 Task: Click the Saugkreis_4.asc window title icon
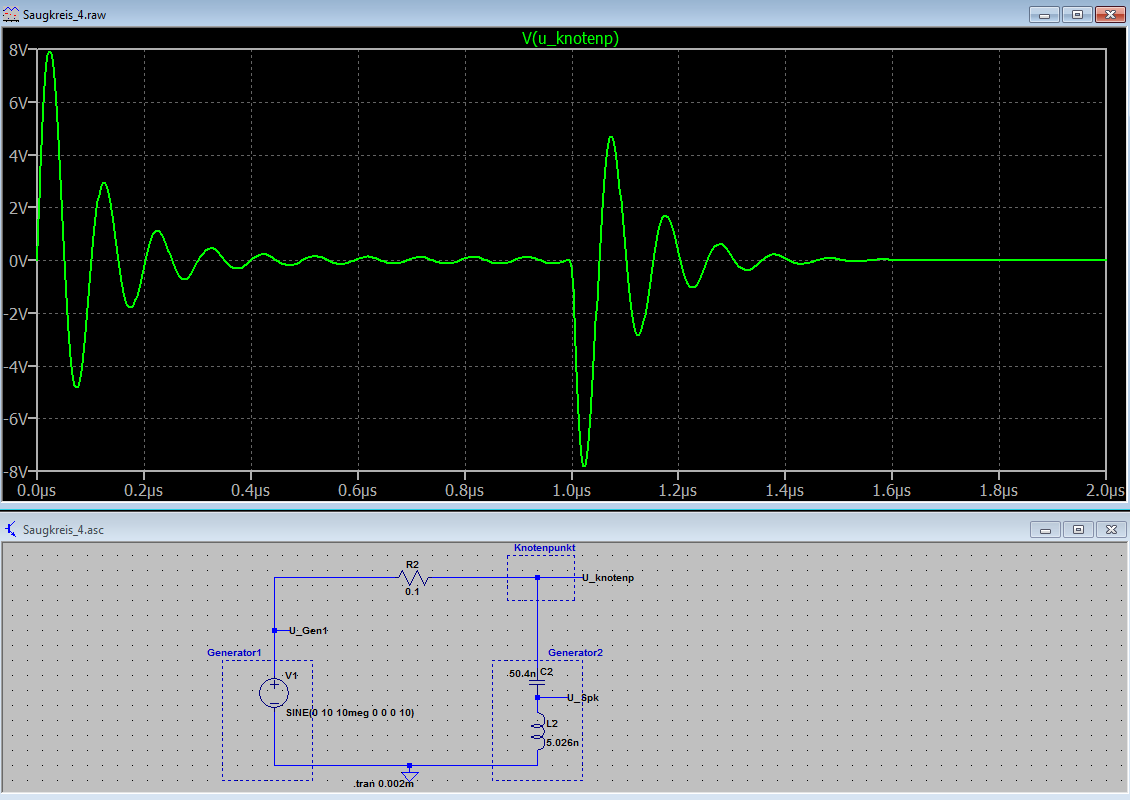point(10,530)
